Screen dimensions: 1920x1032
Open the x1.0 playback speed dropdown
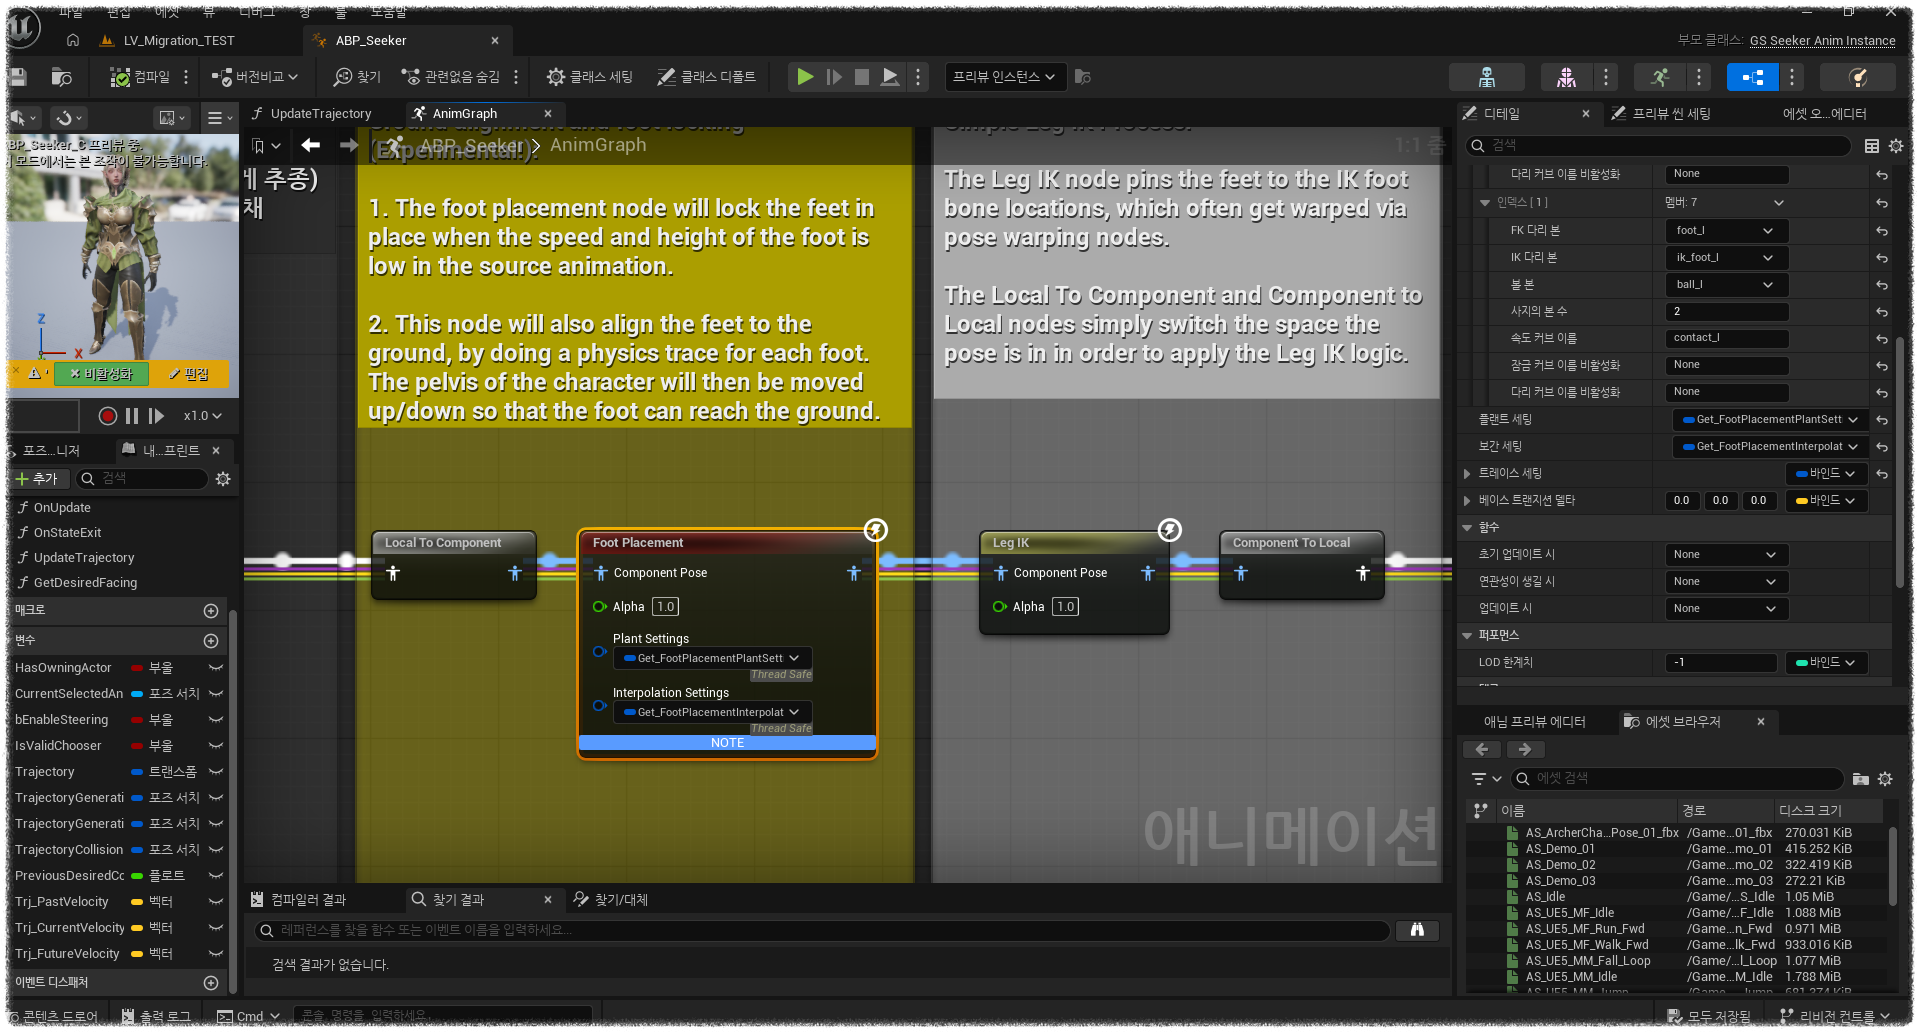[x=202, y=416]
